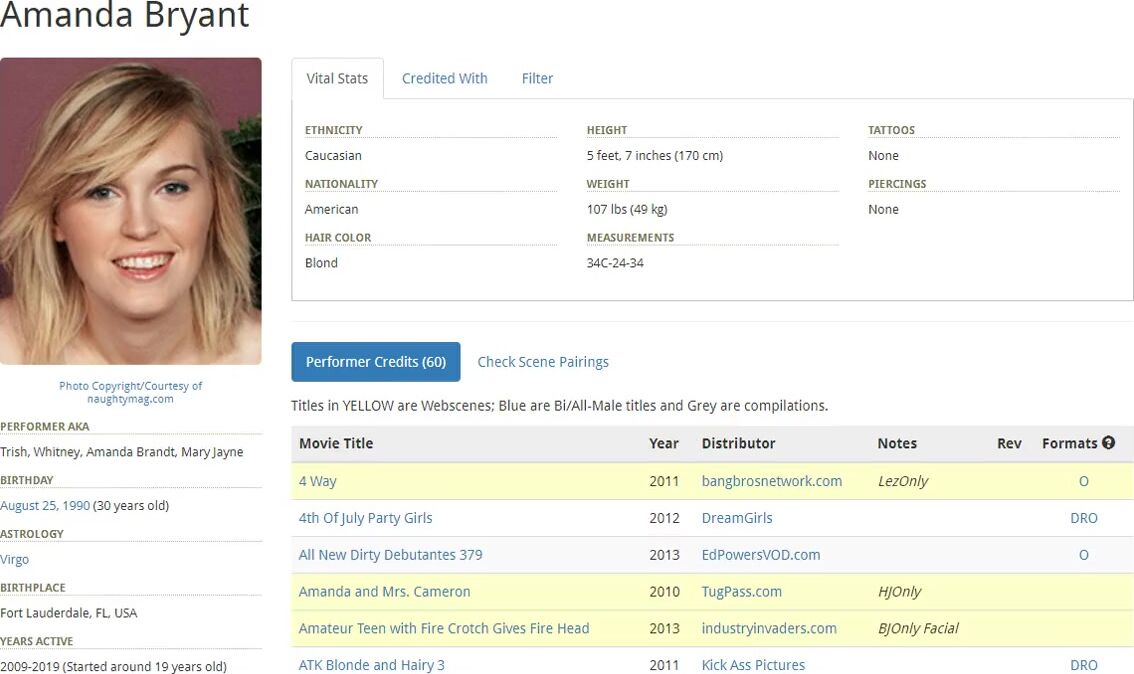Screen dimensions: 1134x674
Task: Open the naughtymag.com photo credit link
Action: 130,399
